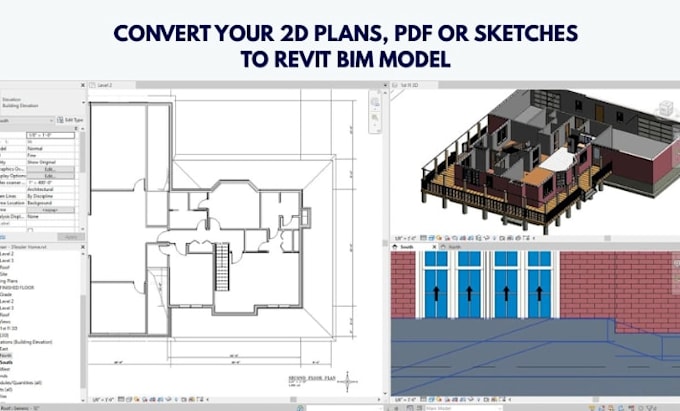Open the Building Elevation type selector dropdown

tap(83, 103)
